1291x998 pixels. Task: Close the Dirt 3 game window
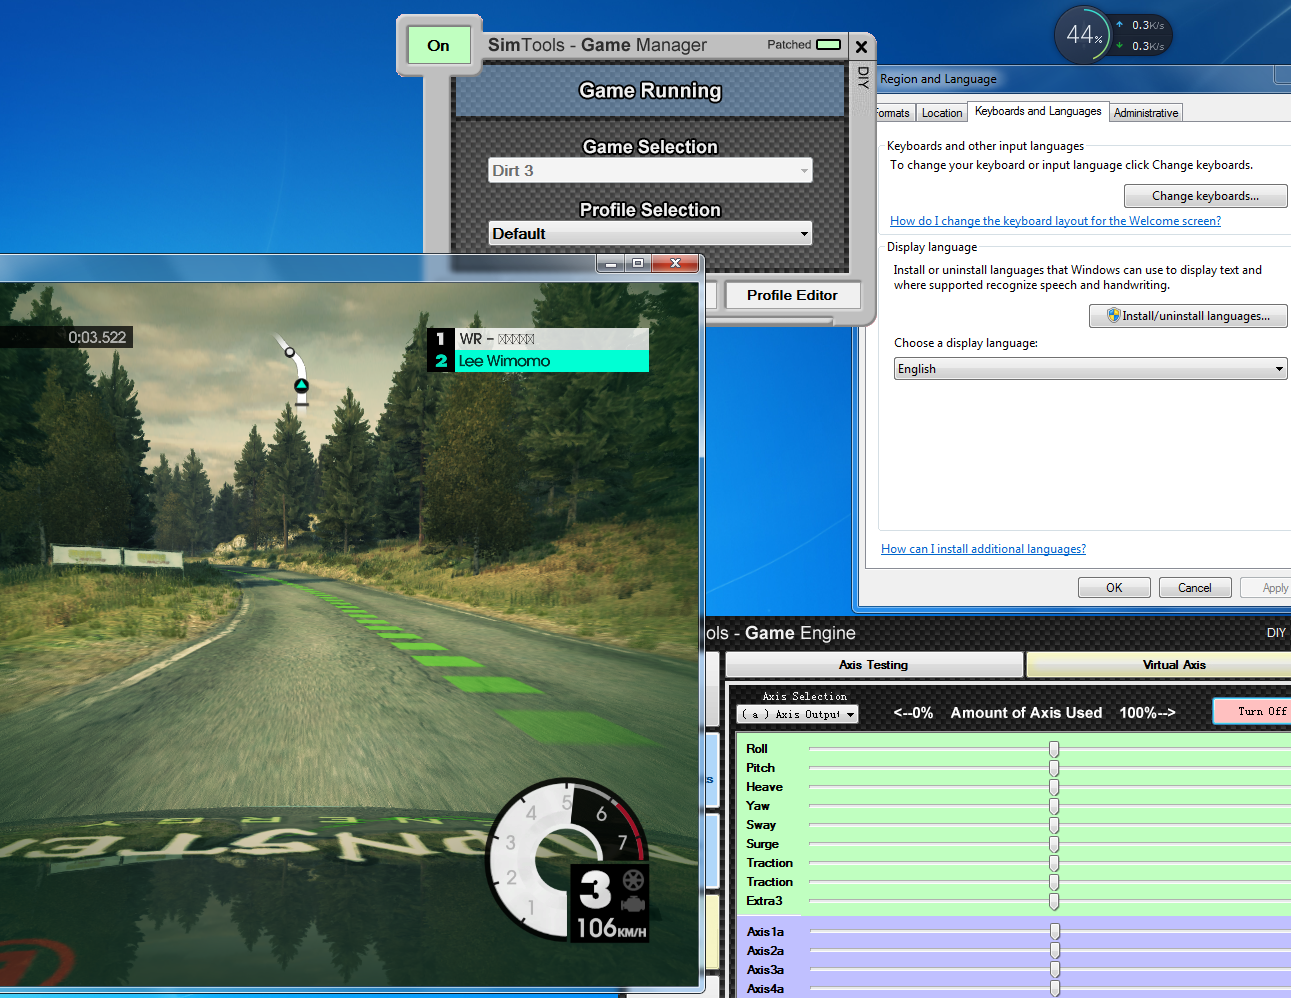pyautogui.click(x=675, y=263)
